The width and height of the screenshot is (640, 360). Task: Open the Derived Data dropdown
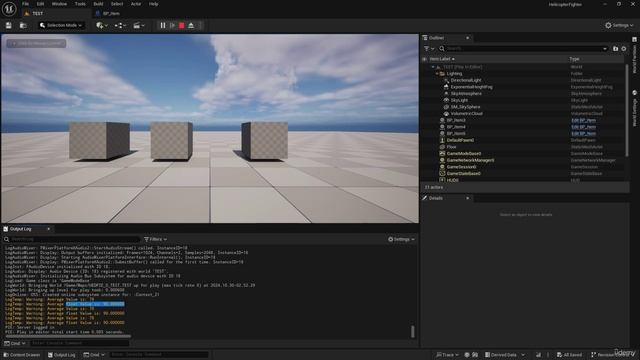tap(505, 355)
